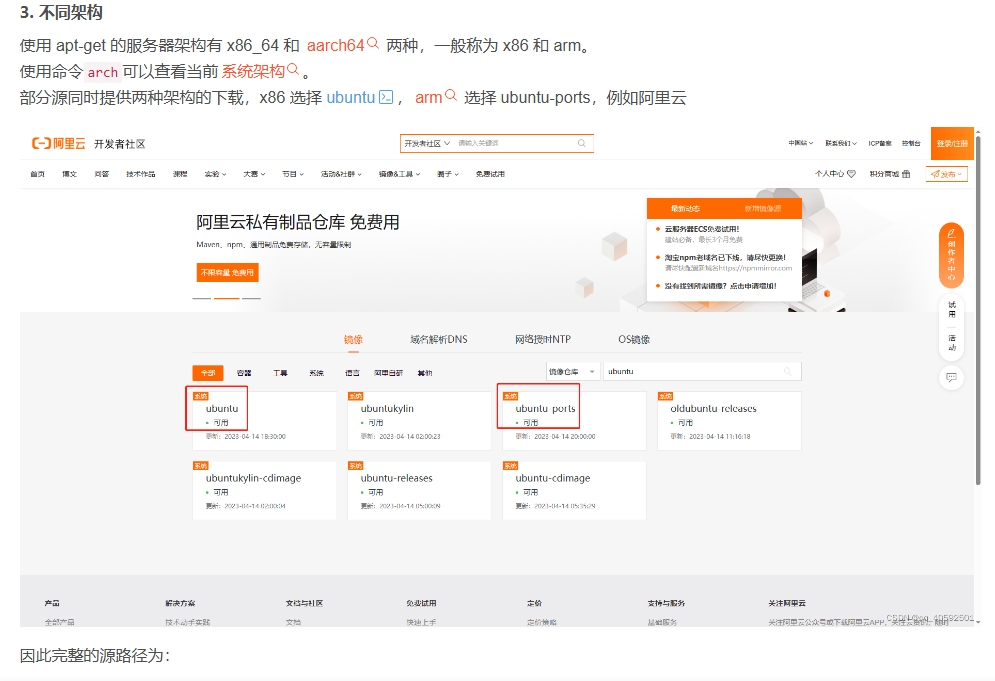The width and height of the screenshot is (995, 681).
Task: Open the 联系我们 dropdown
Action: (841, 143)
